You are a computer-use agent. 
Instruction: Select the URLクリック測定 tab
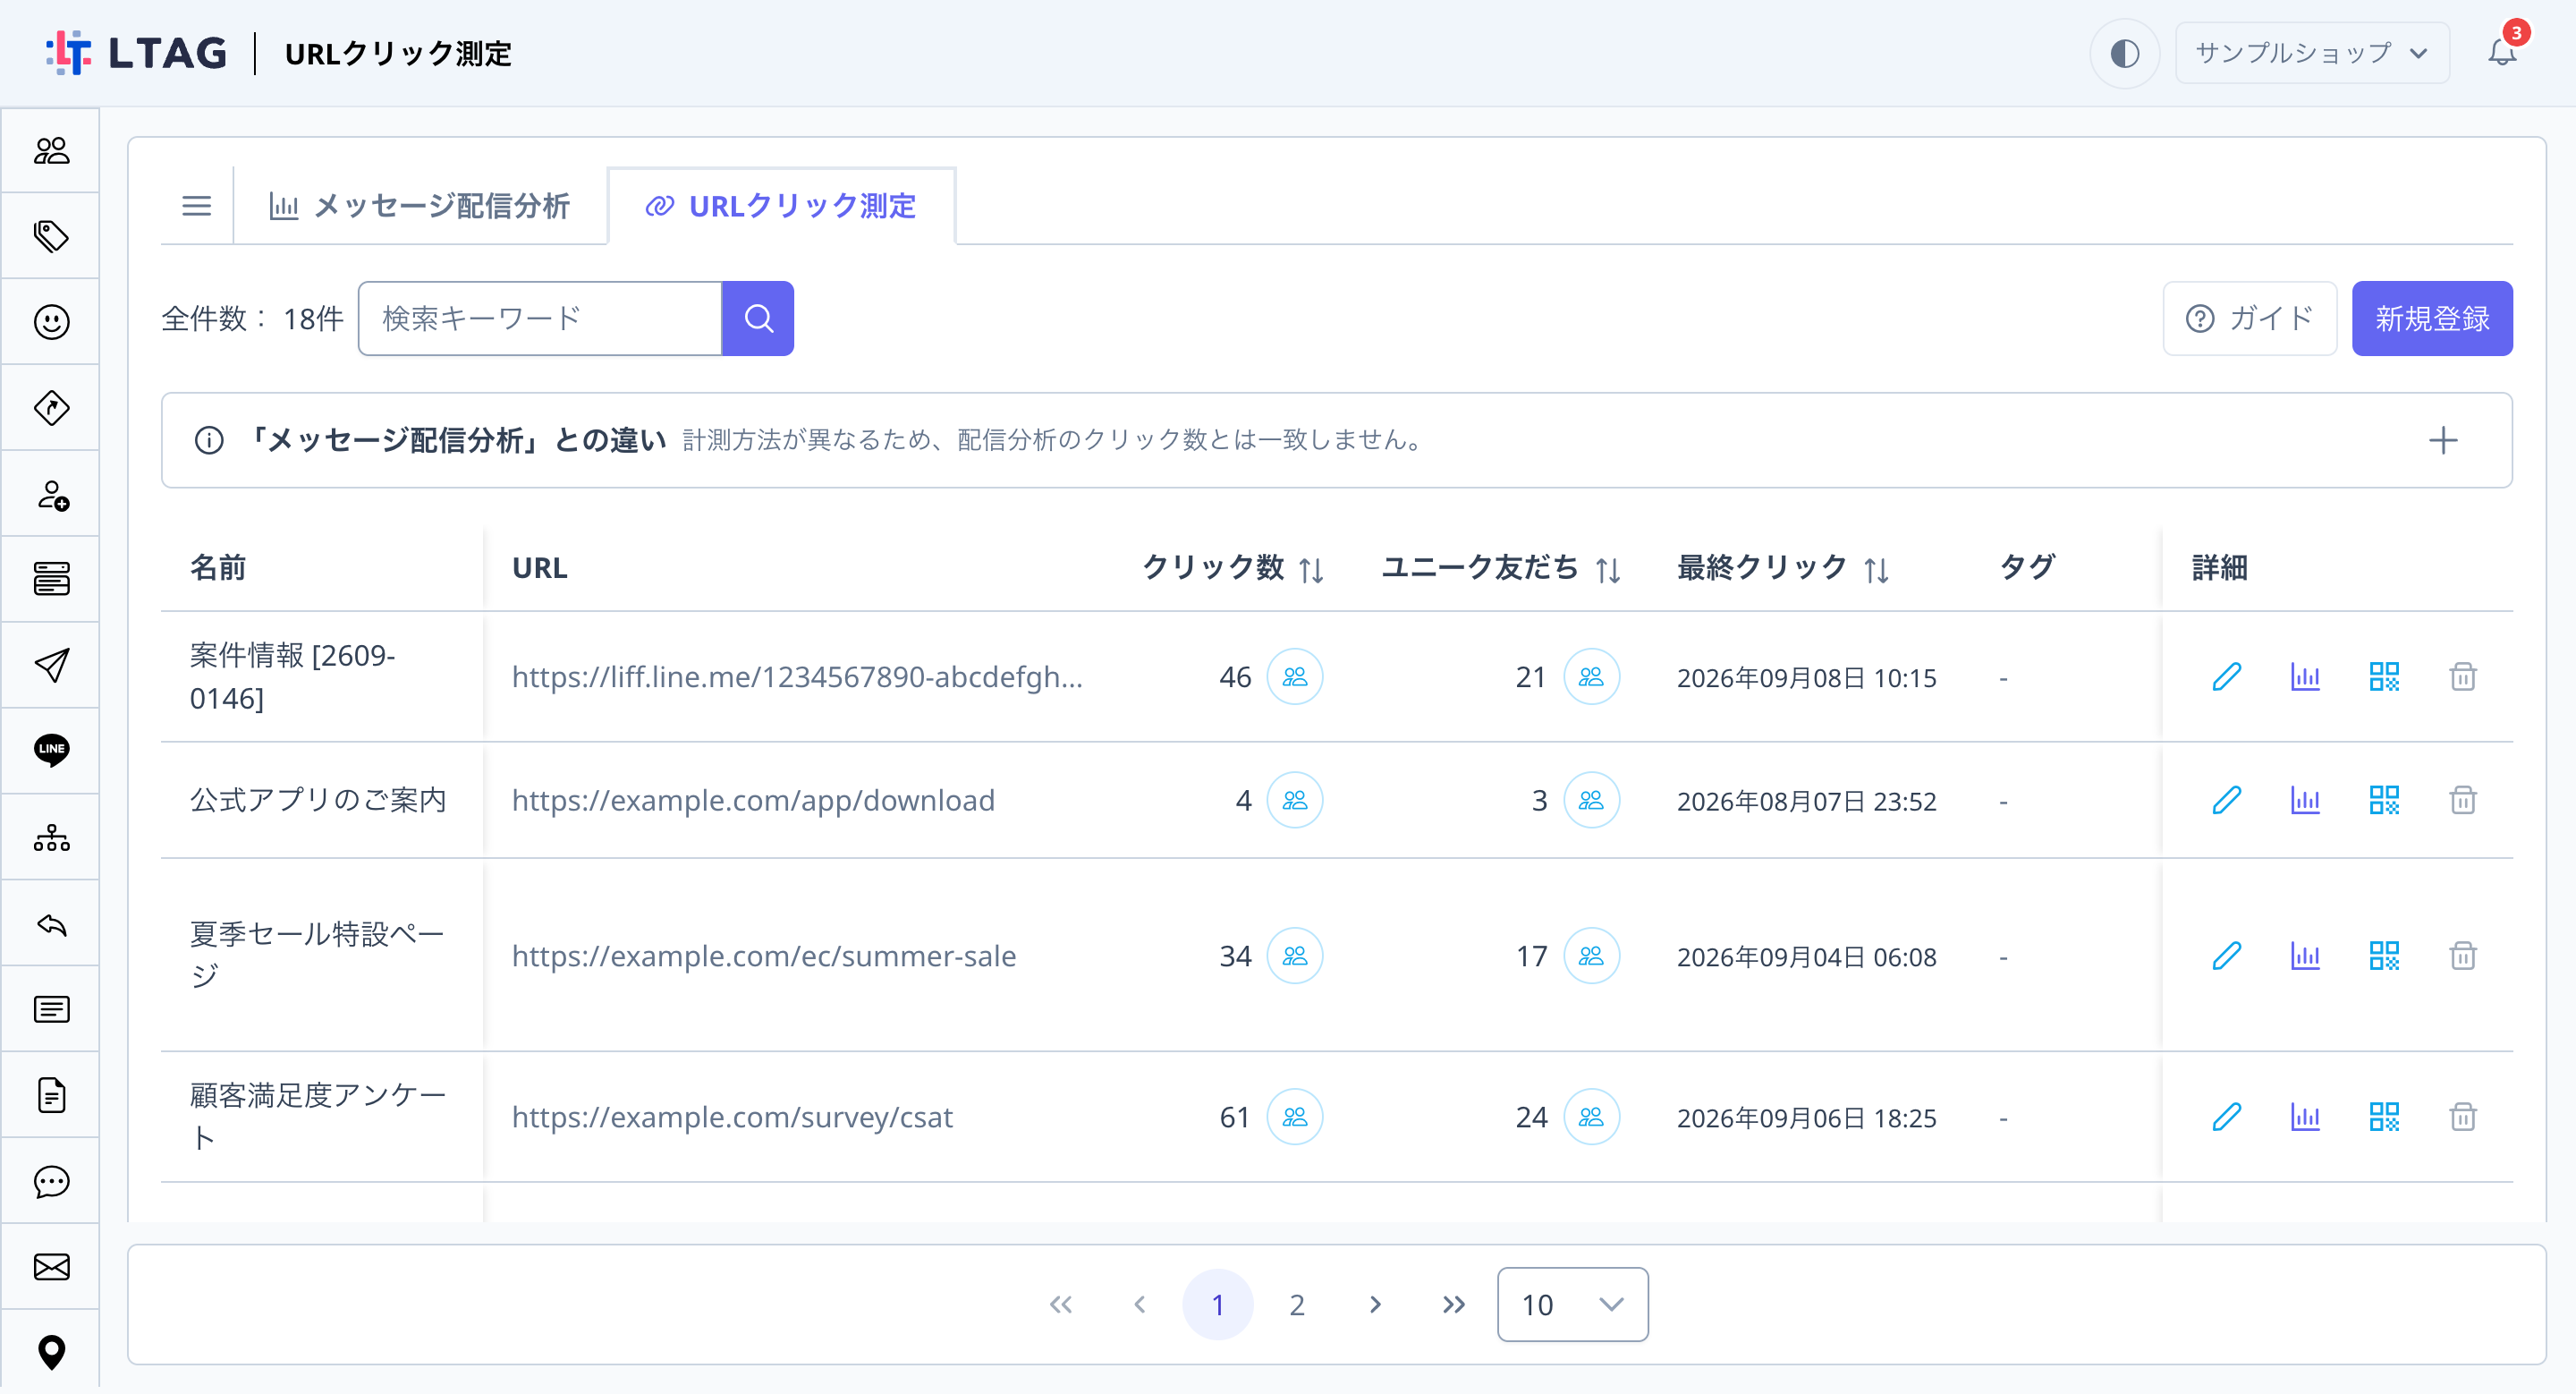pyautogui.click(x=781, y=206)
